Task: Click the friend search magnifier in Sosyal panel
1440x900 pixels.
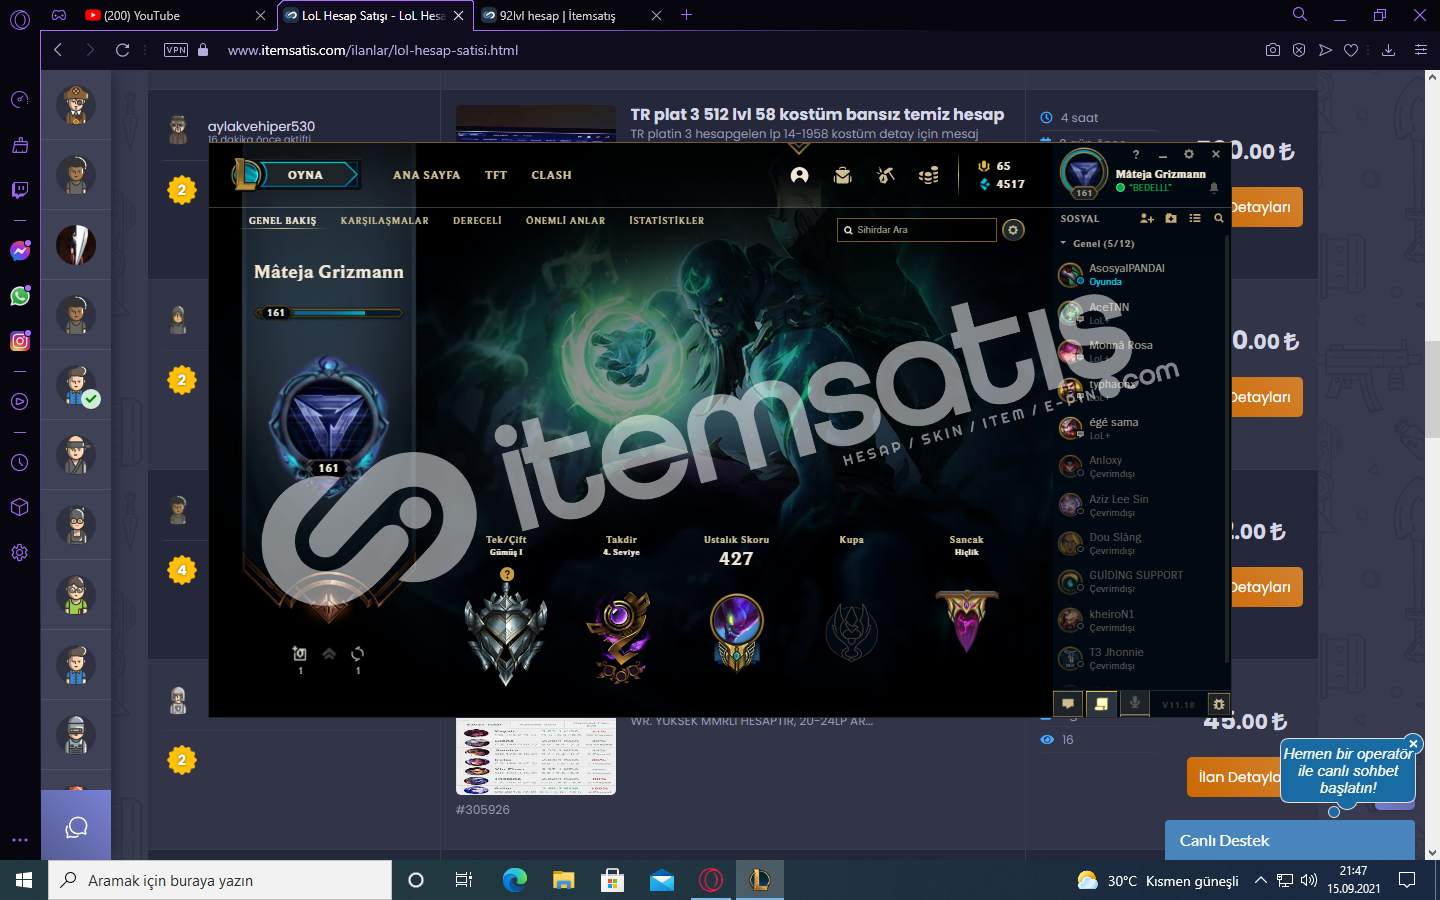Action: 1218,218
